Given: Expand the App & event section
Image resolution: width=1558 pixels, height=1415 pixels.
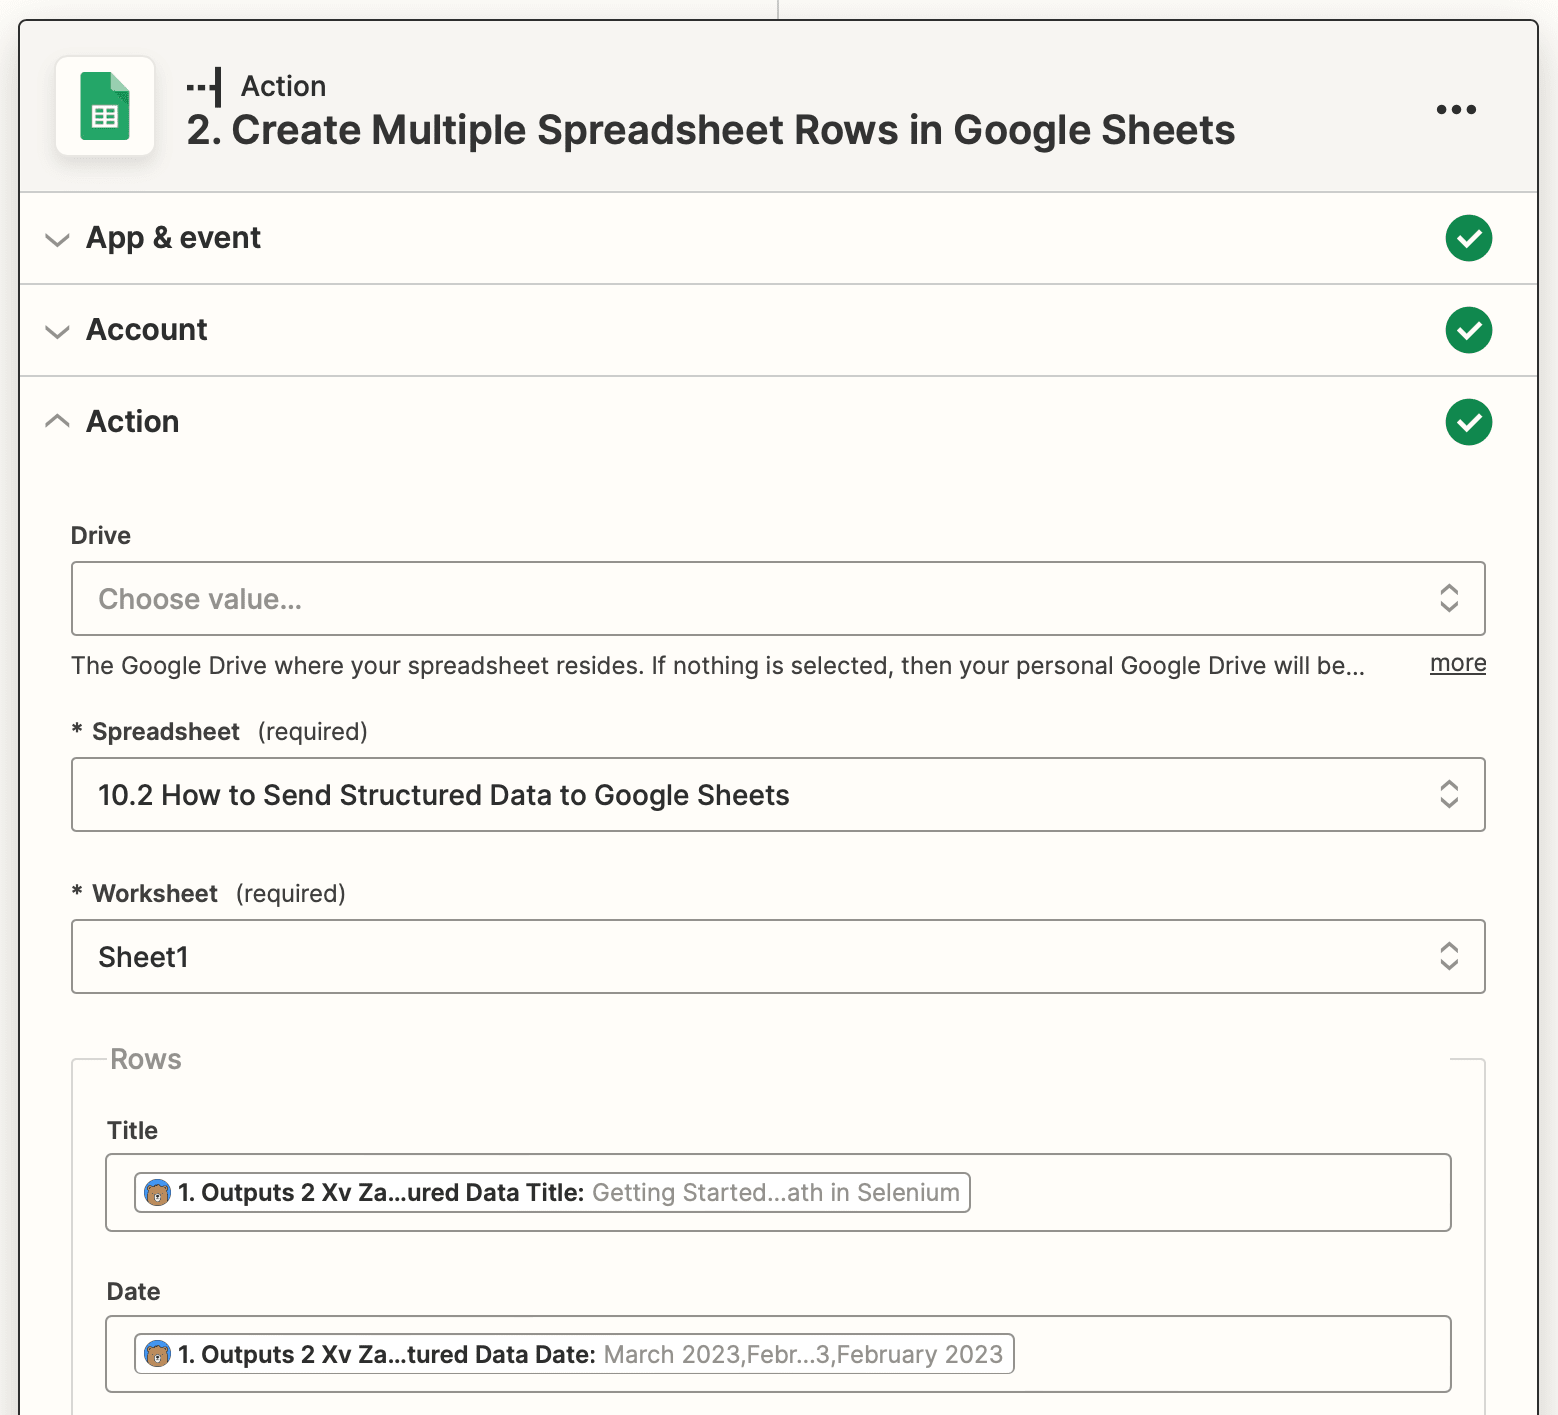Looking at the screenshot, I should [57, 238].
